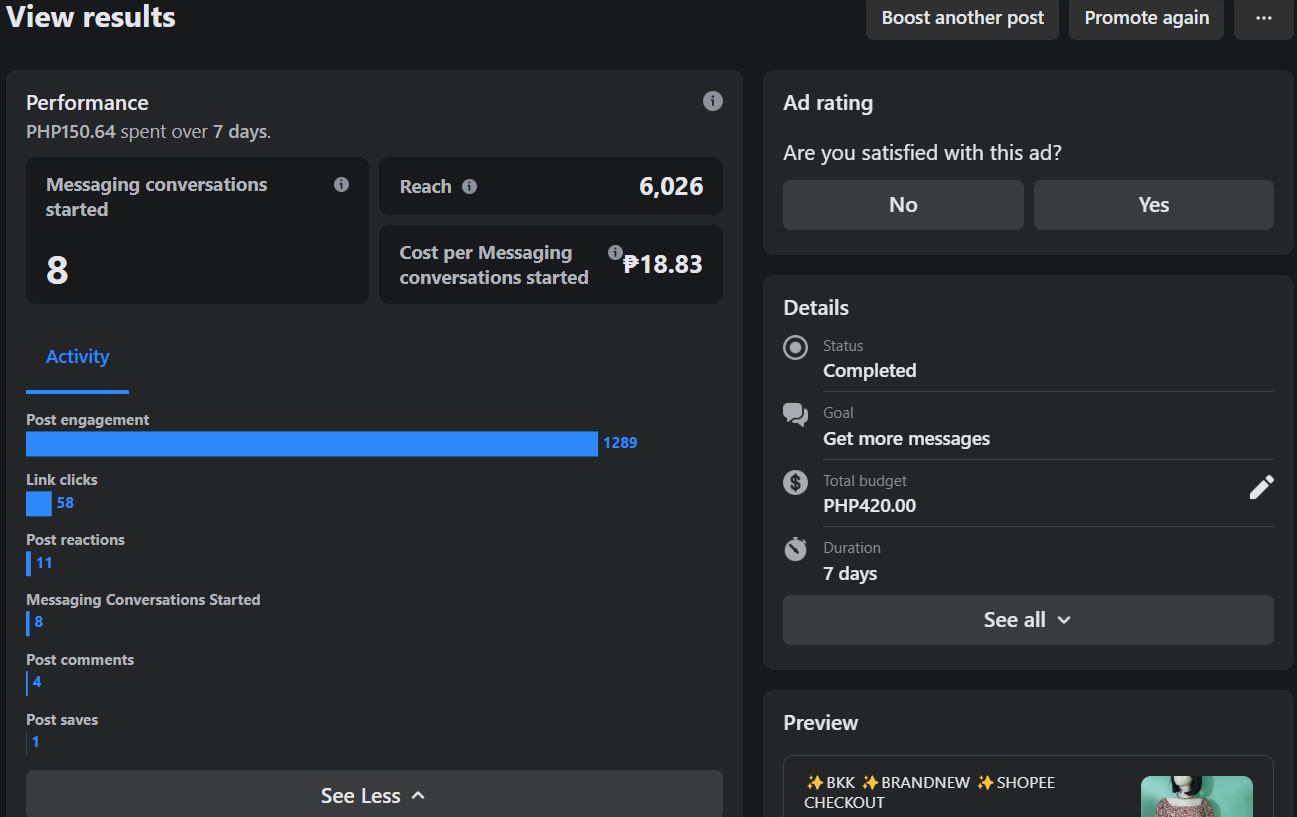1297x817 pixels.
Task: Select the Activity tab
Action: click(78, 357)
